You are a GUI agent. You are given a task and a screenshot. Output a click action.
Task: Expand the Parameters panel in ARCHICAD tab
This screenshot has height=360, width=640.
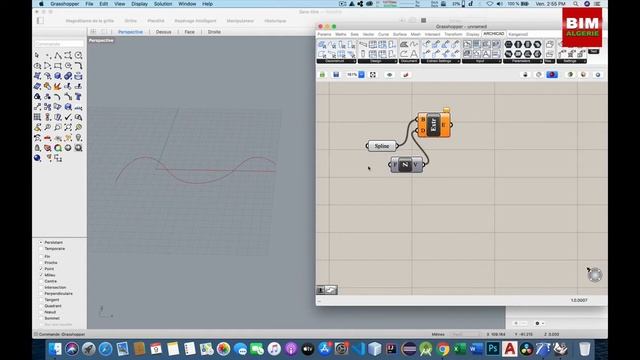click(523, 61)
